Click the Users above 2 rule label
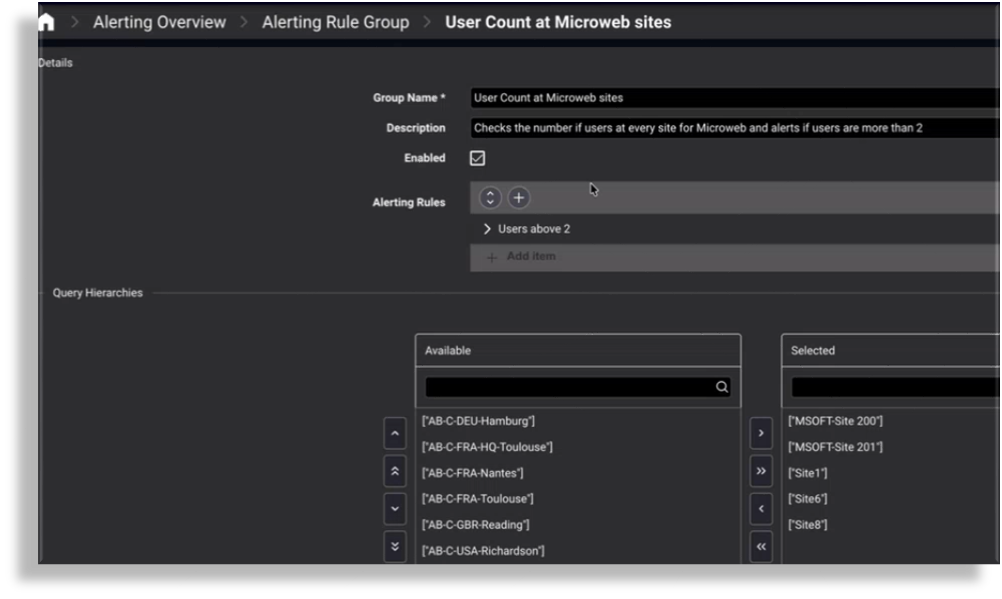 (534, 229)
